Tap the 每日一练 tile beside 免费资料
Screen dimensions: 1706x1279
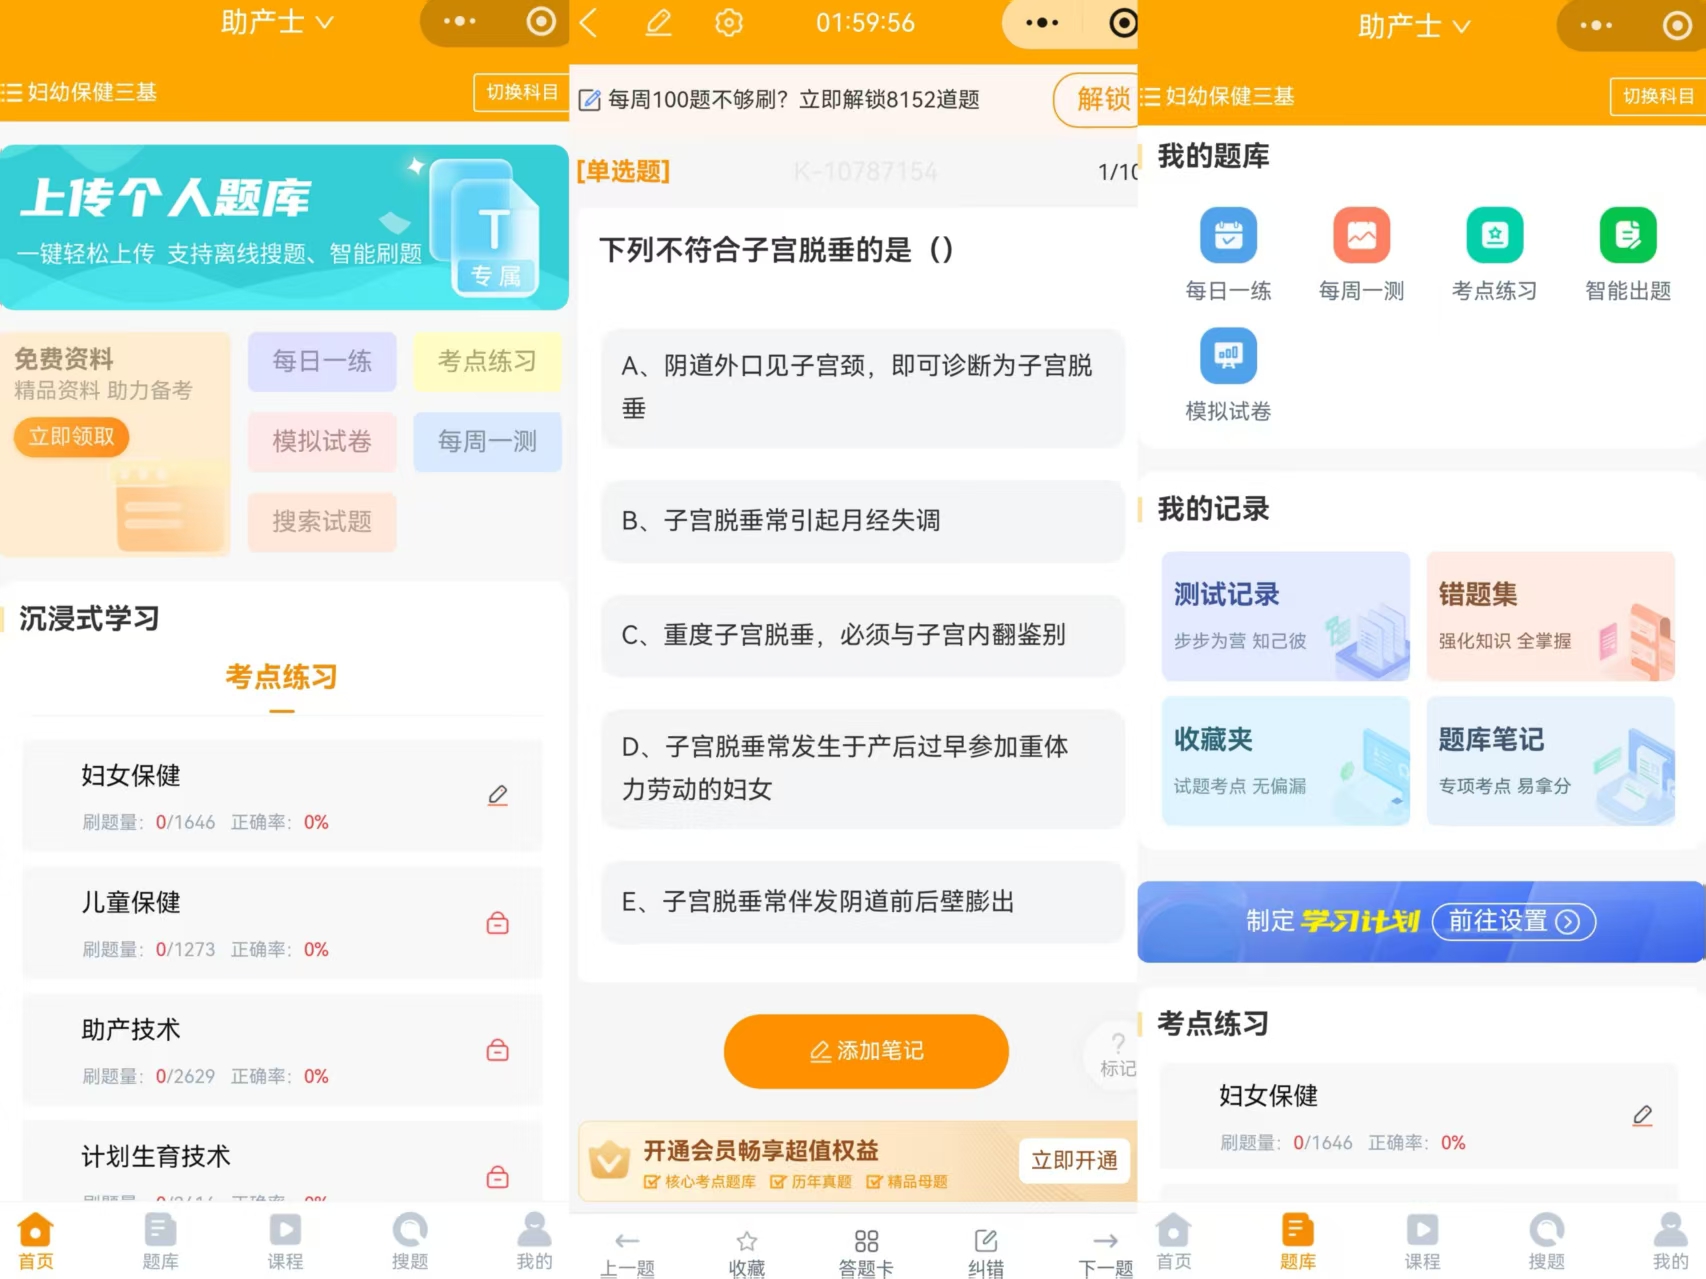(x=322, y=361)
